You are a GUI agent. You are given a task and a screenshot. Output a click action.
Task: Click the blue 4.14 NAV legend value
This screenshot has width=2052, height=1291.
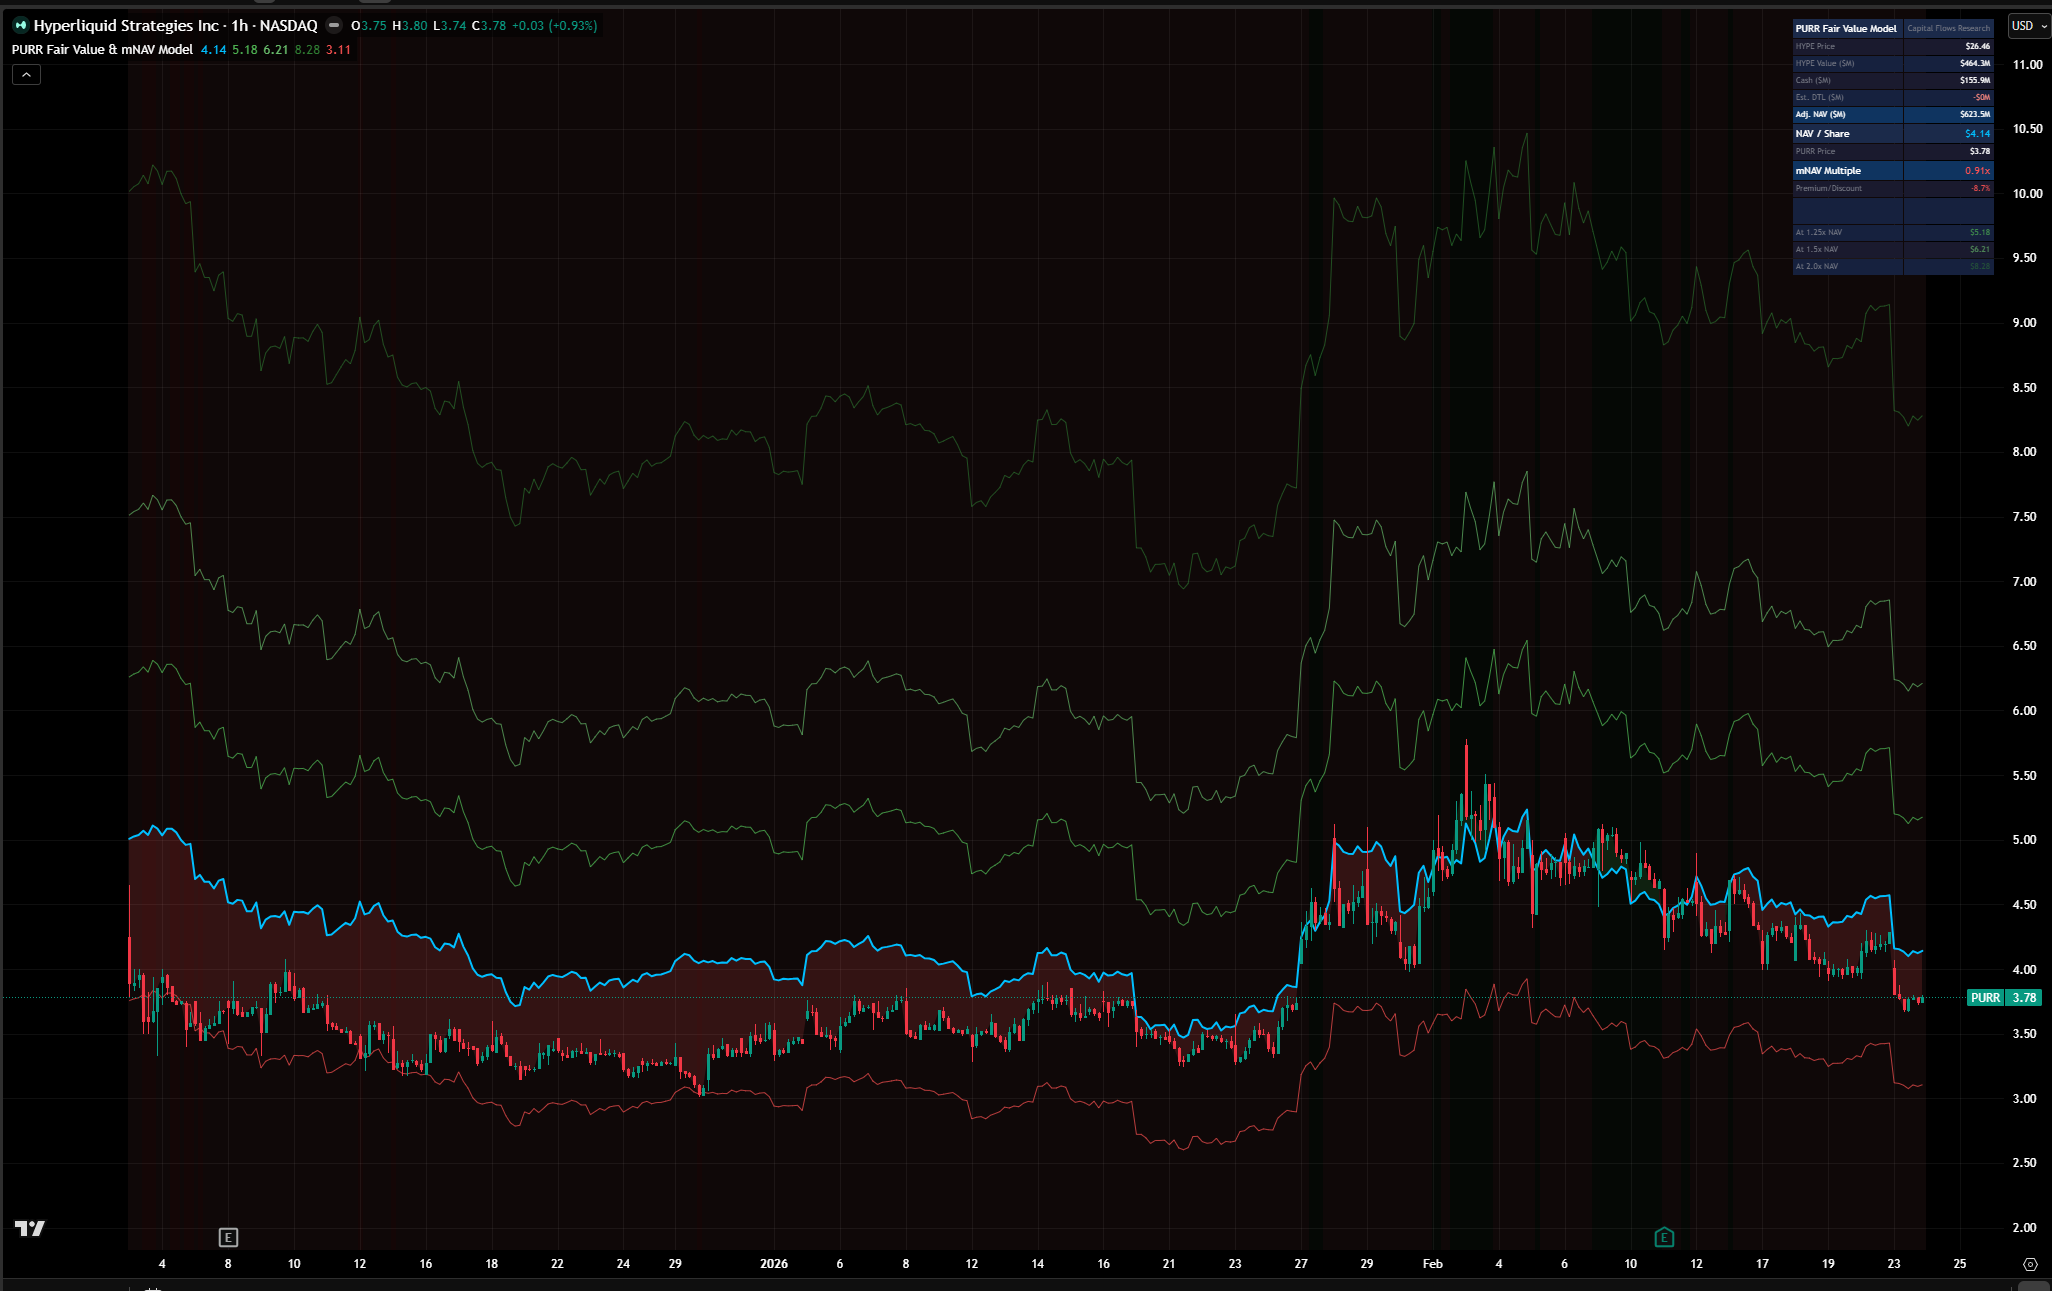213,50
